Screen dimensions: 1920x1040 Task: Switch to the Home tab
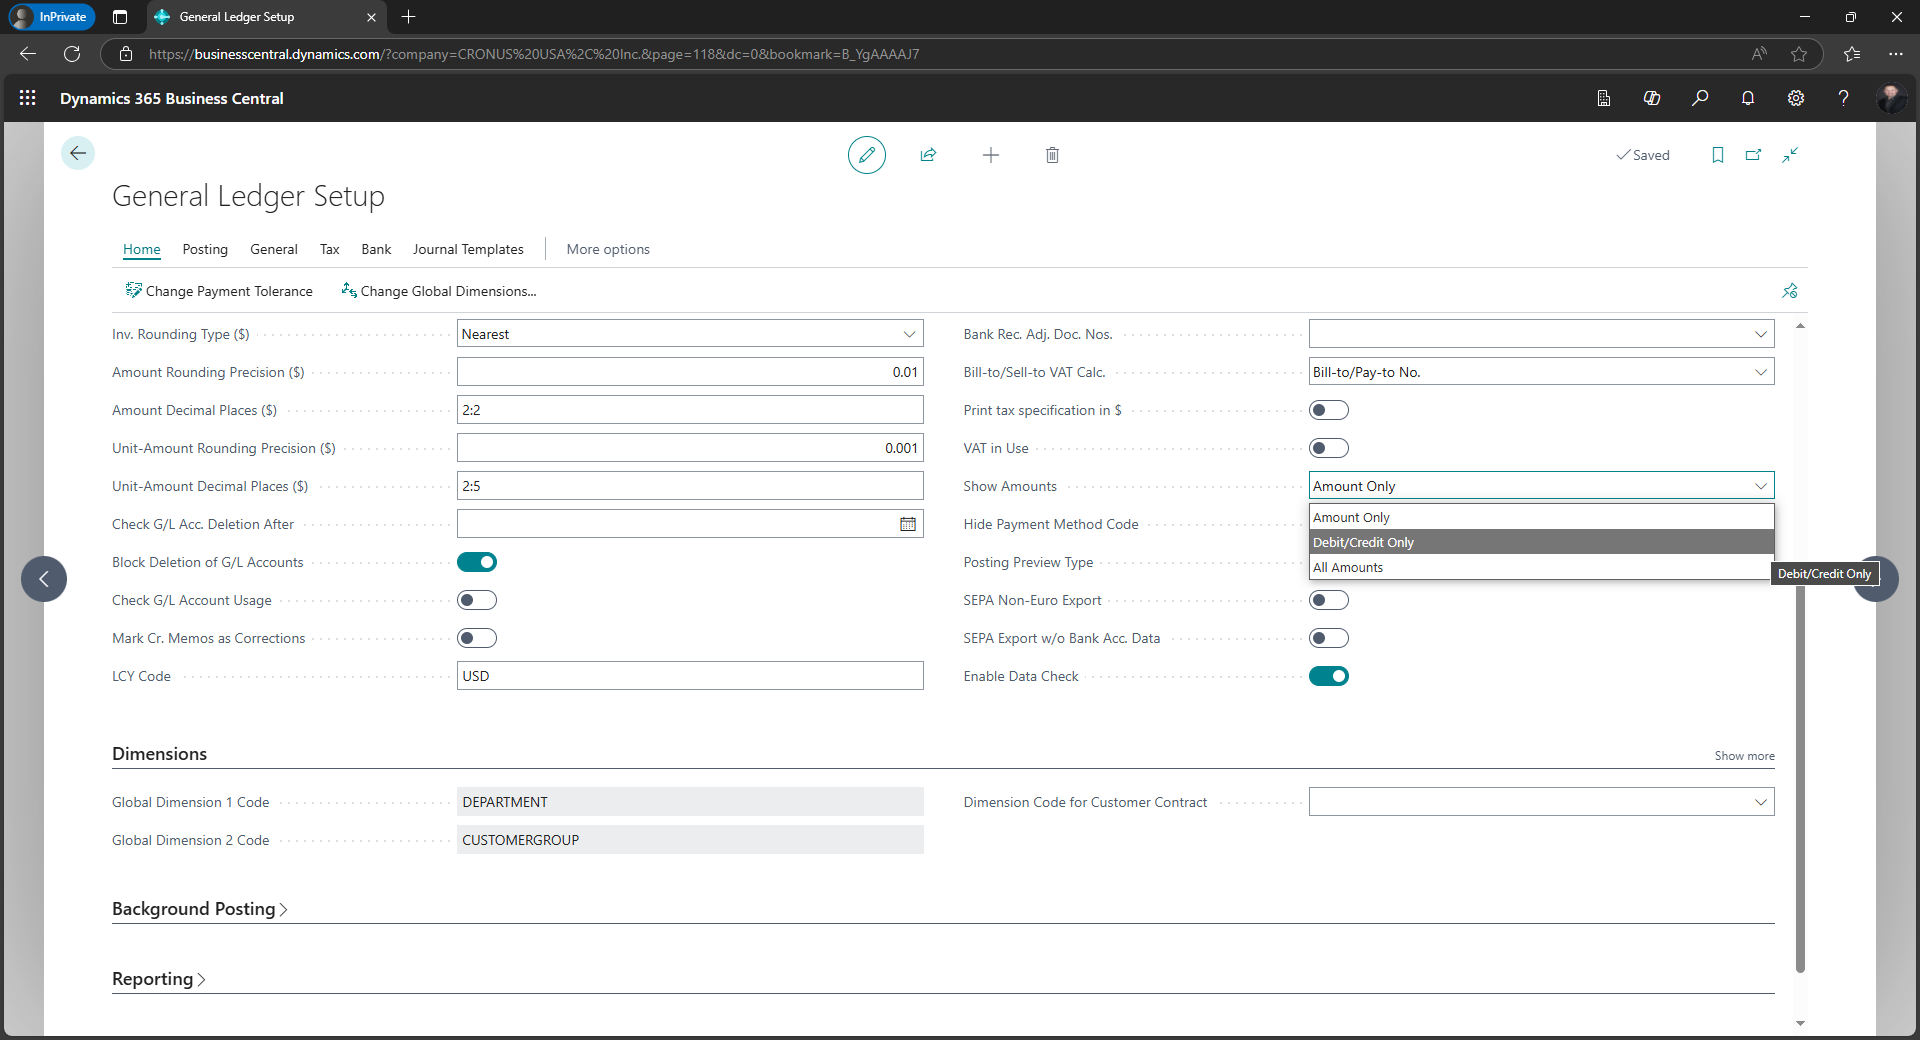(141, 249)
